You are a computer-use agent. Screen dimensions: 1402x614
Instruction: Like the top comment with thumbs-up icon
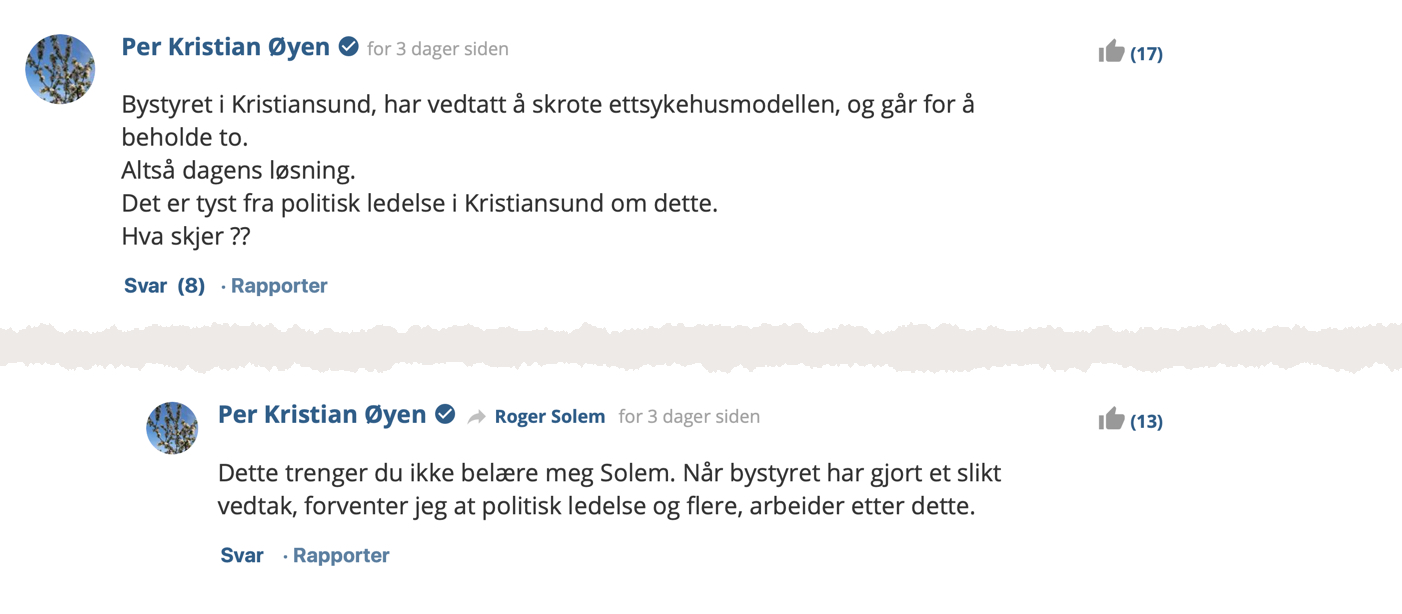click(1111, 52)
